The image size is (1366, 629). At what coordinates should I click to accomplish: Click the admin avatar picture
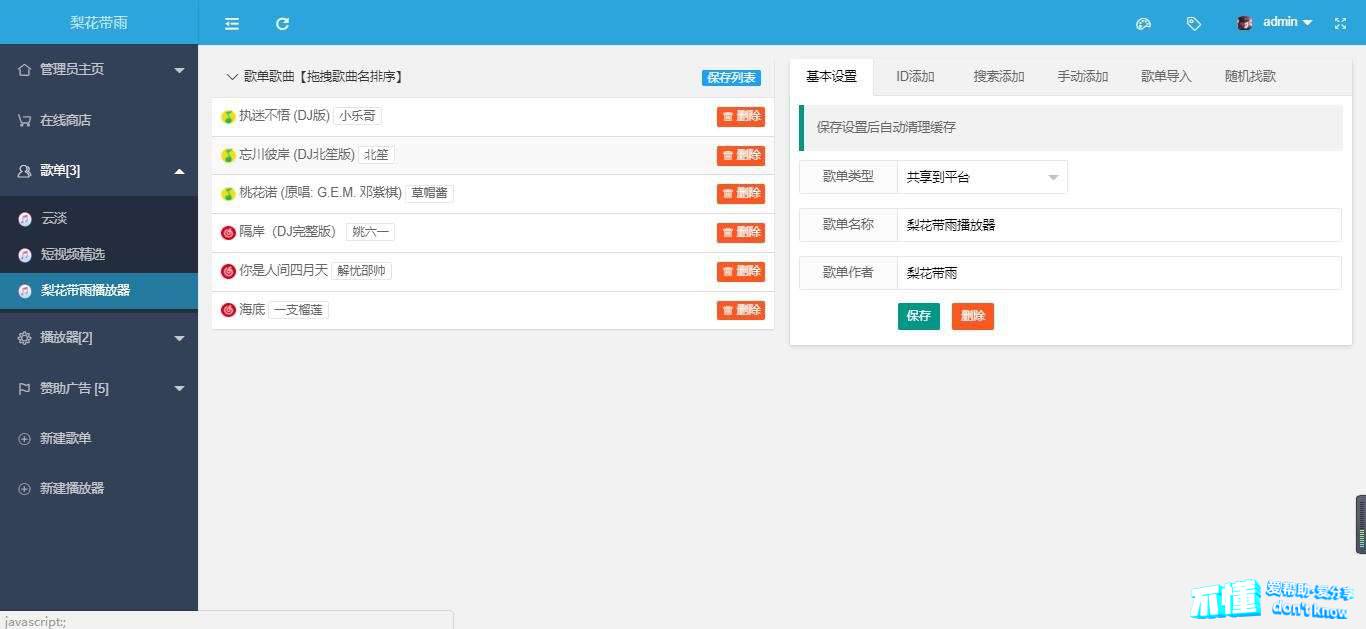tap(1245, 22)
